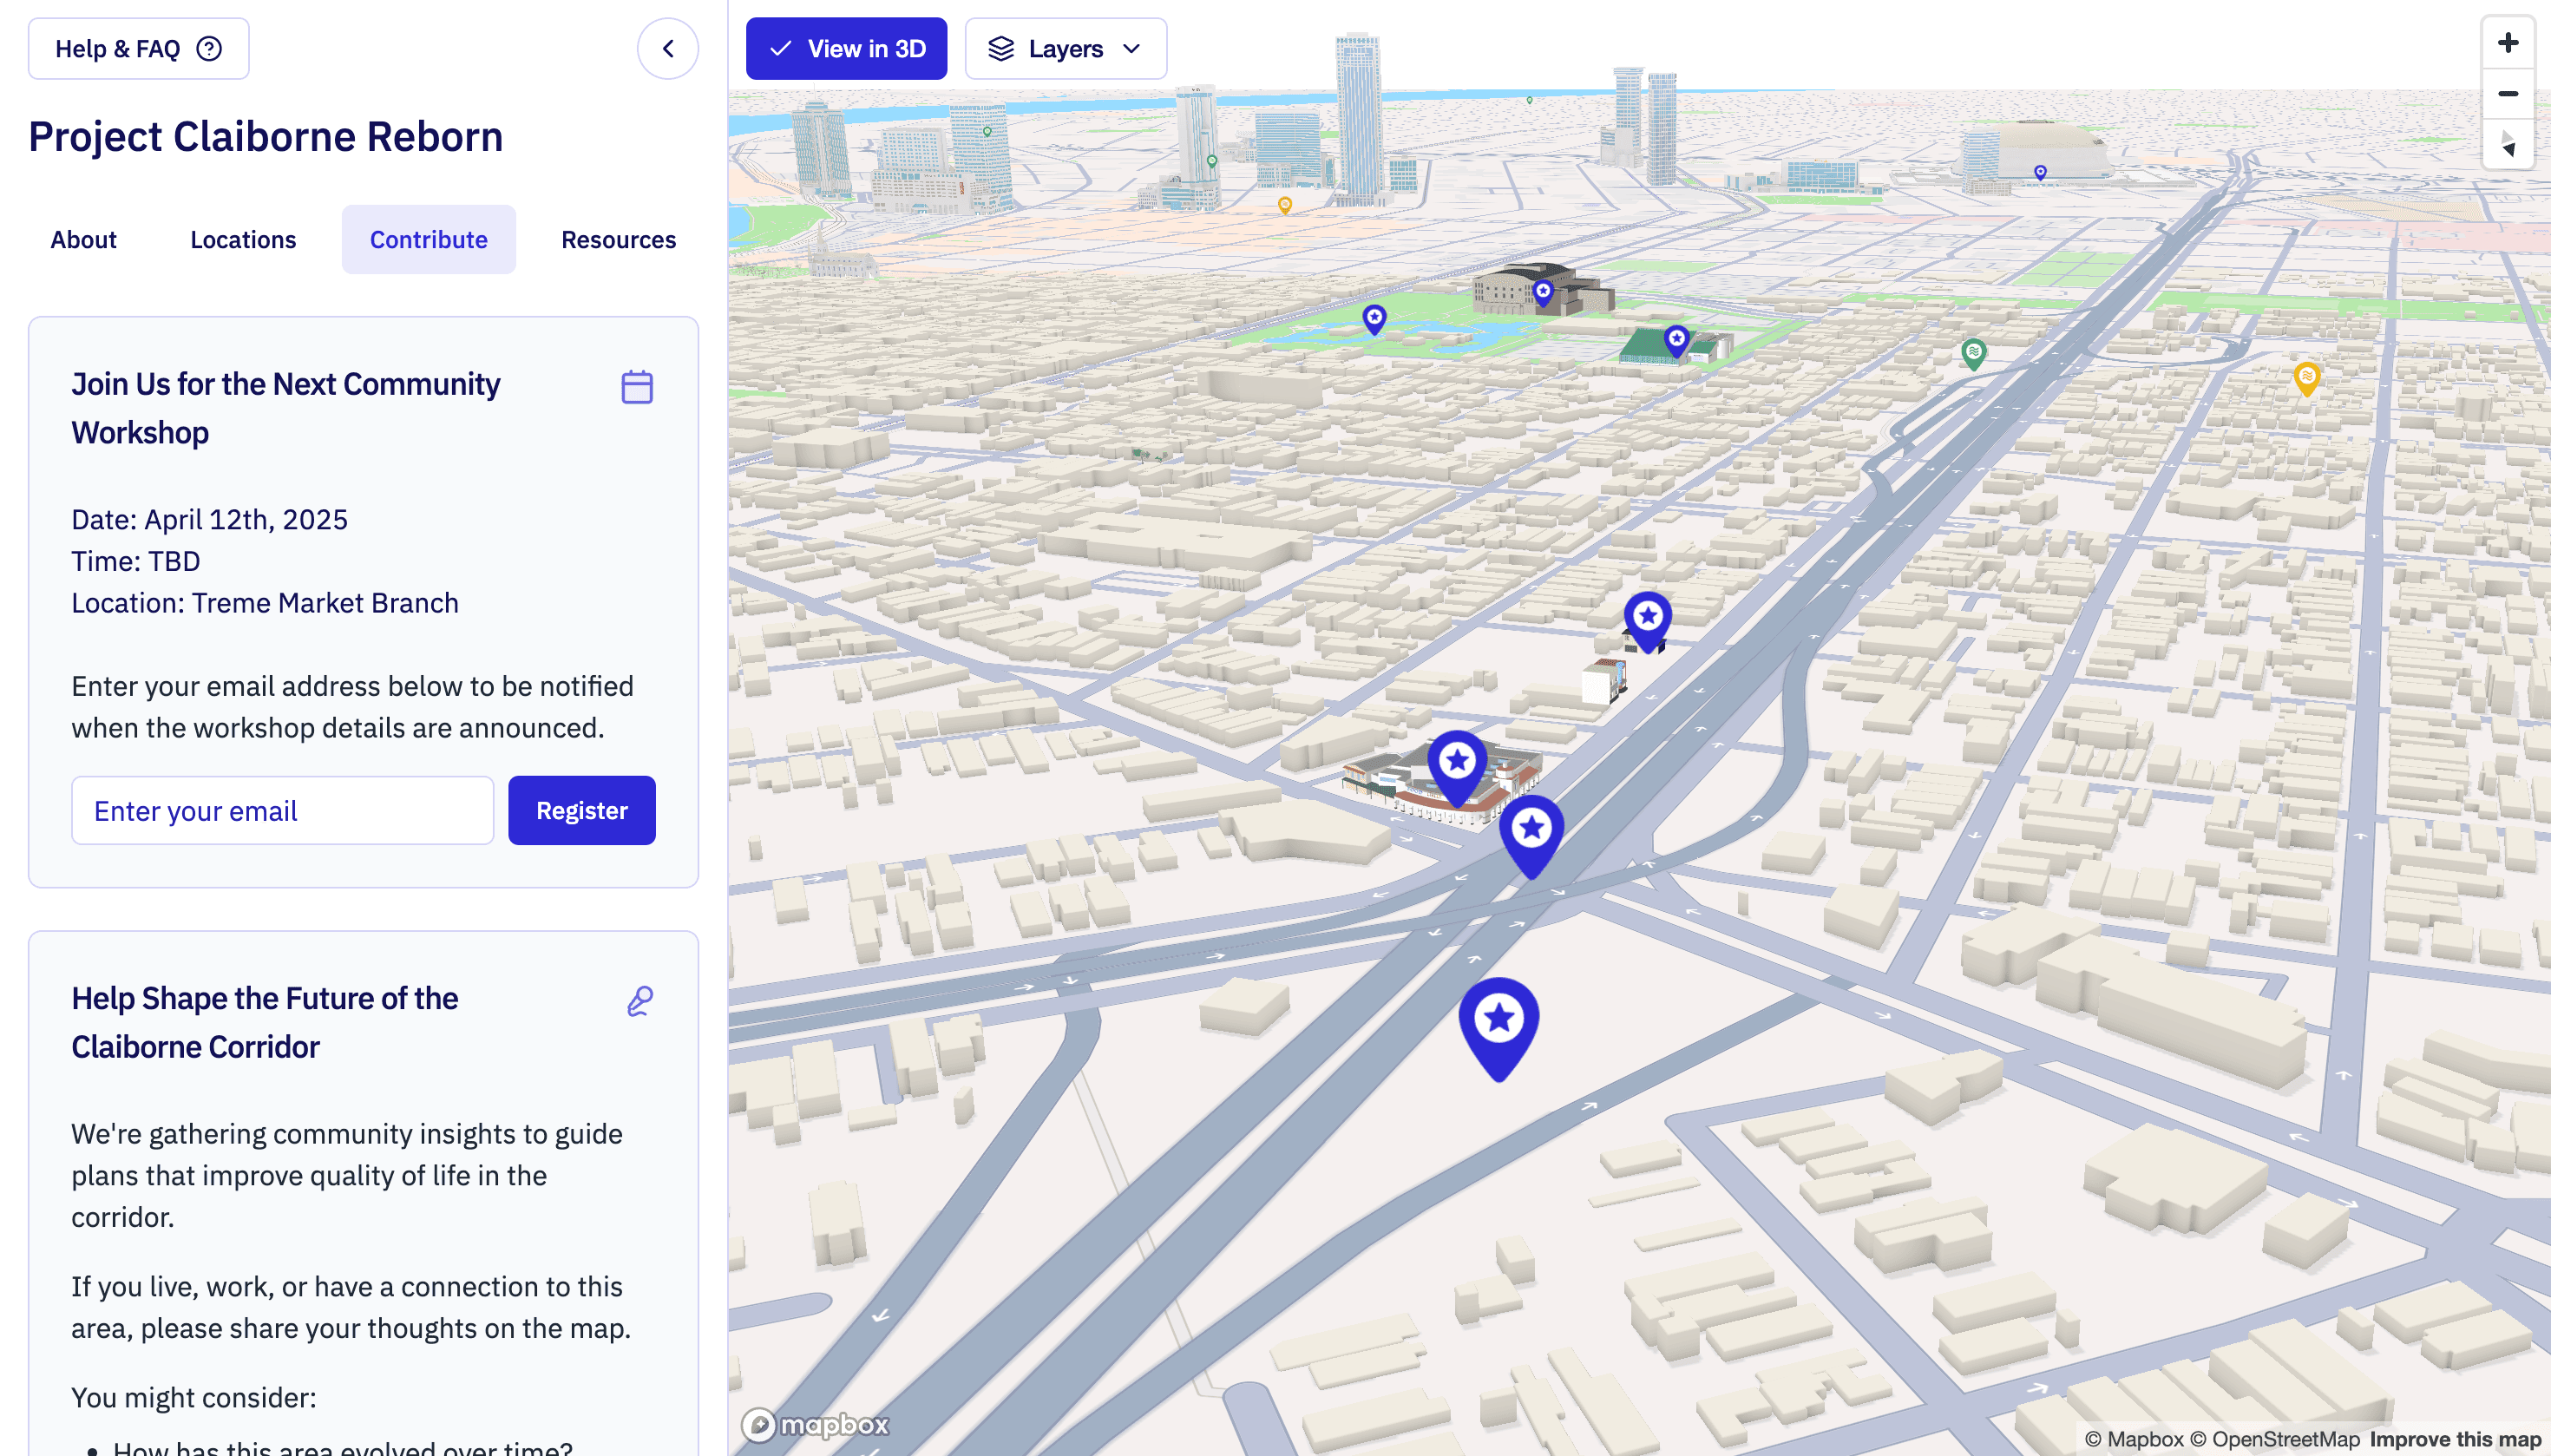Select the star marker above the small white building
2551x1456 pixels.
[1647, 621]
